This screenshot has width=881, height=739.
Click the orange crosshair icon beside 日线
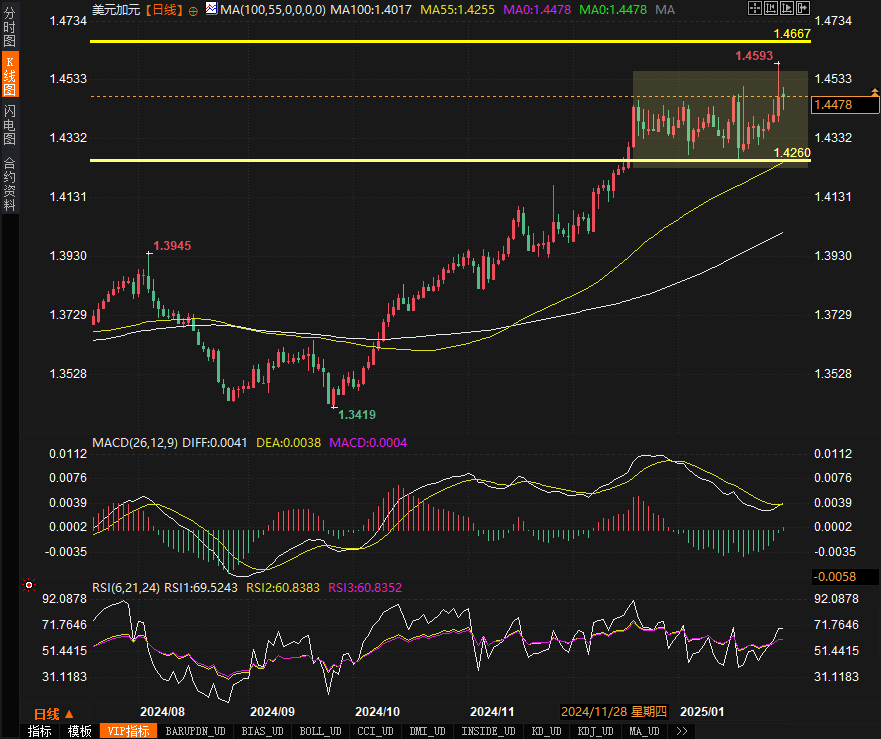pos(193,10)
